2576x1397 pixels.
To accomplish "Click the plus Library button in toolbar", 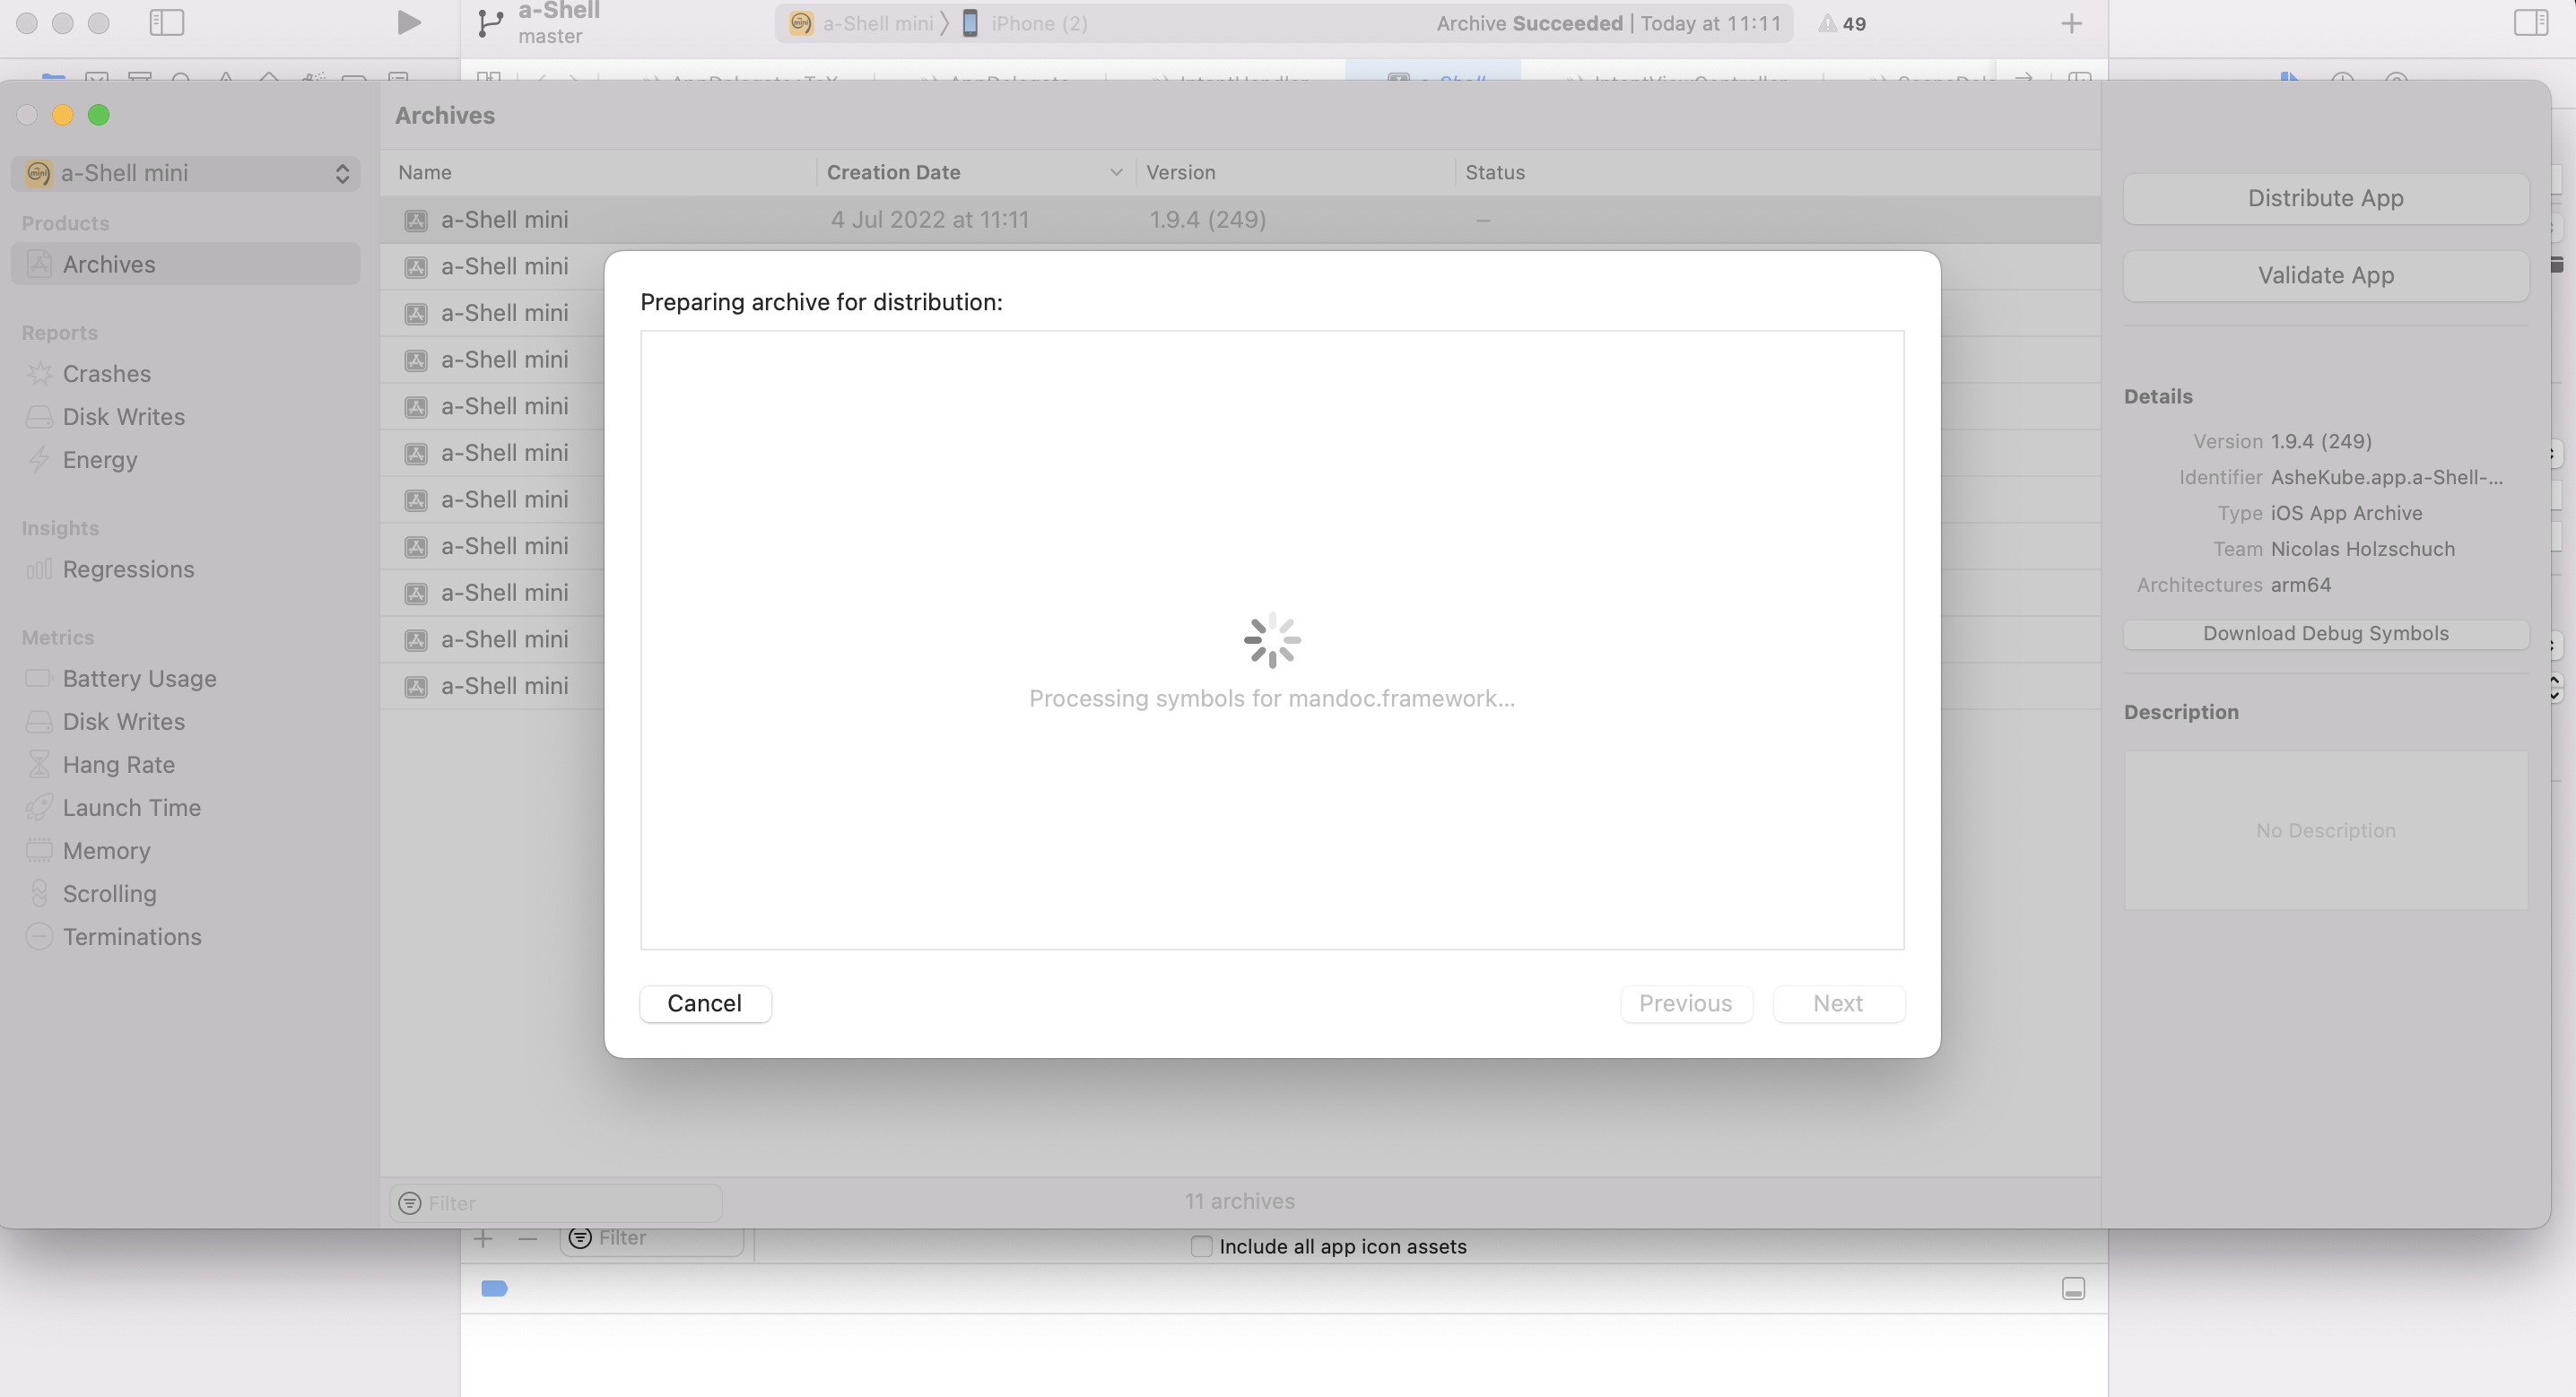I will [2071, 23].
